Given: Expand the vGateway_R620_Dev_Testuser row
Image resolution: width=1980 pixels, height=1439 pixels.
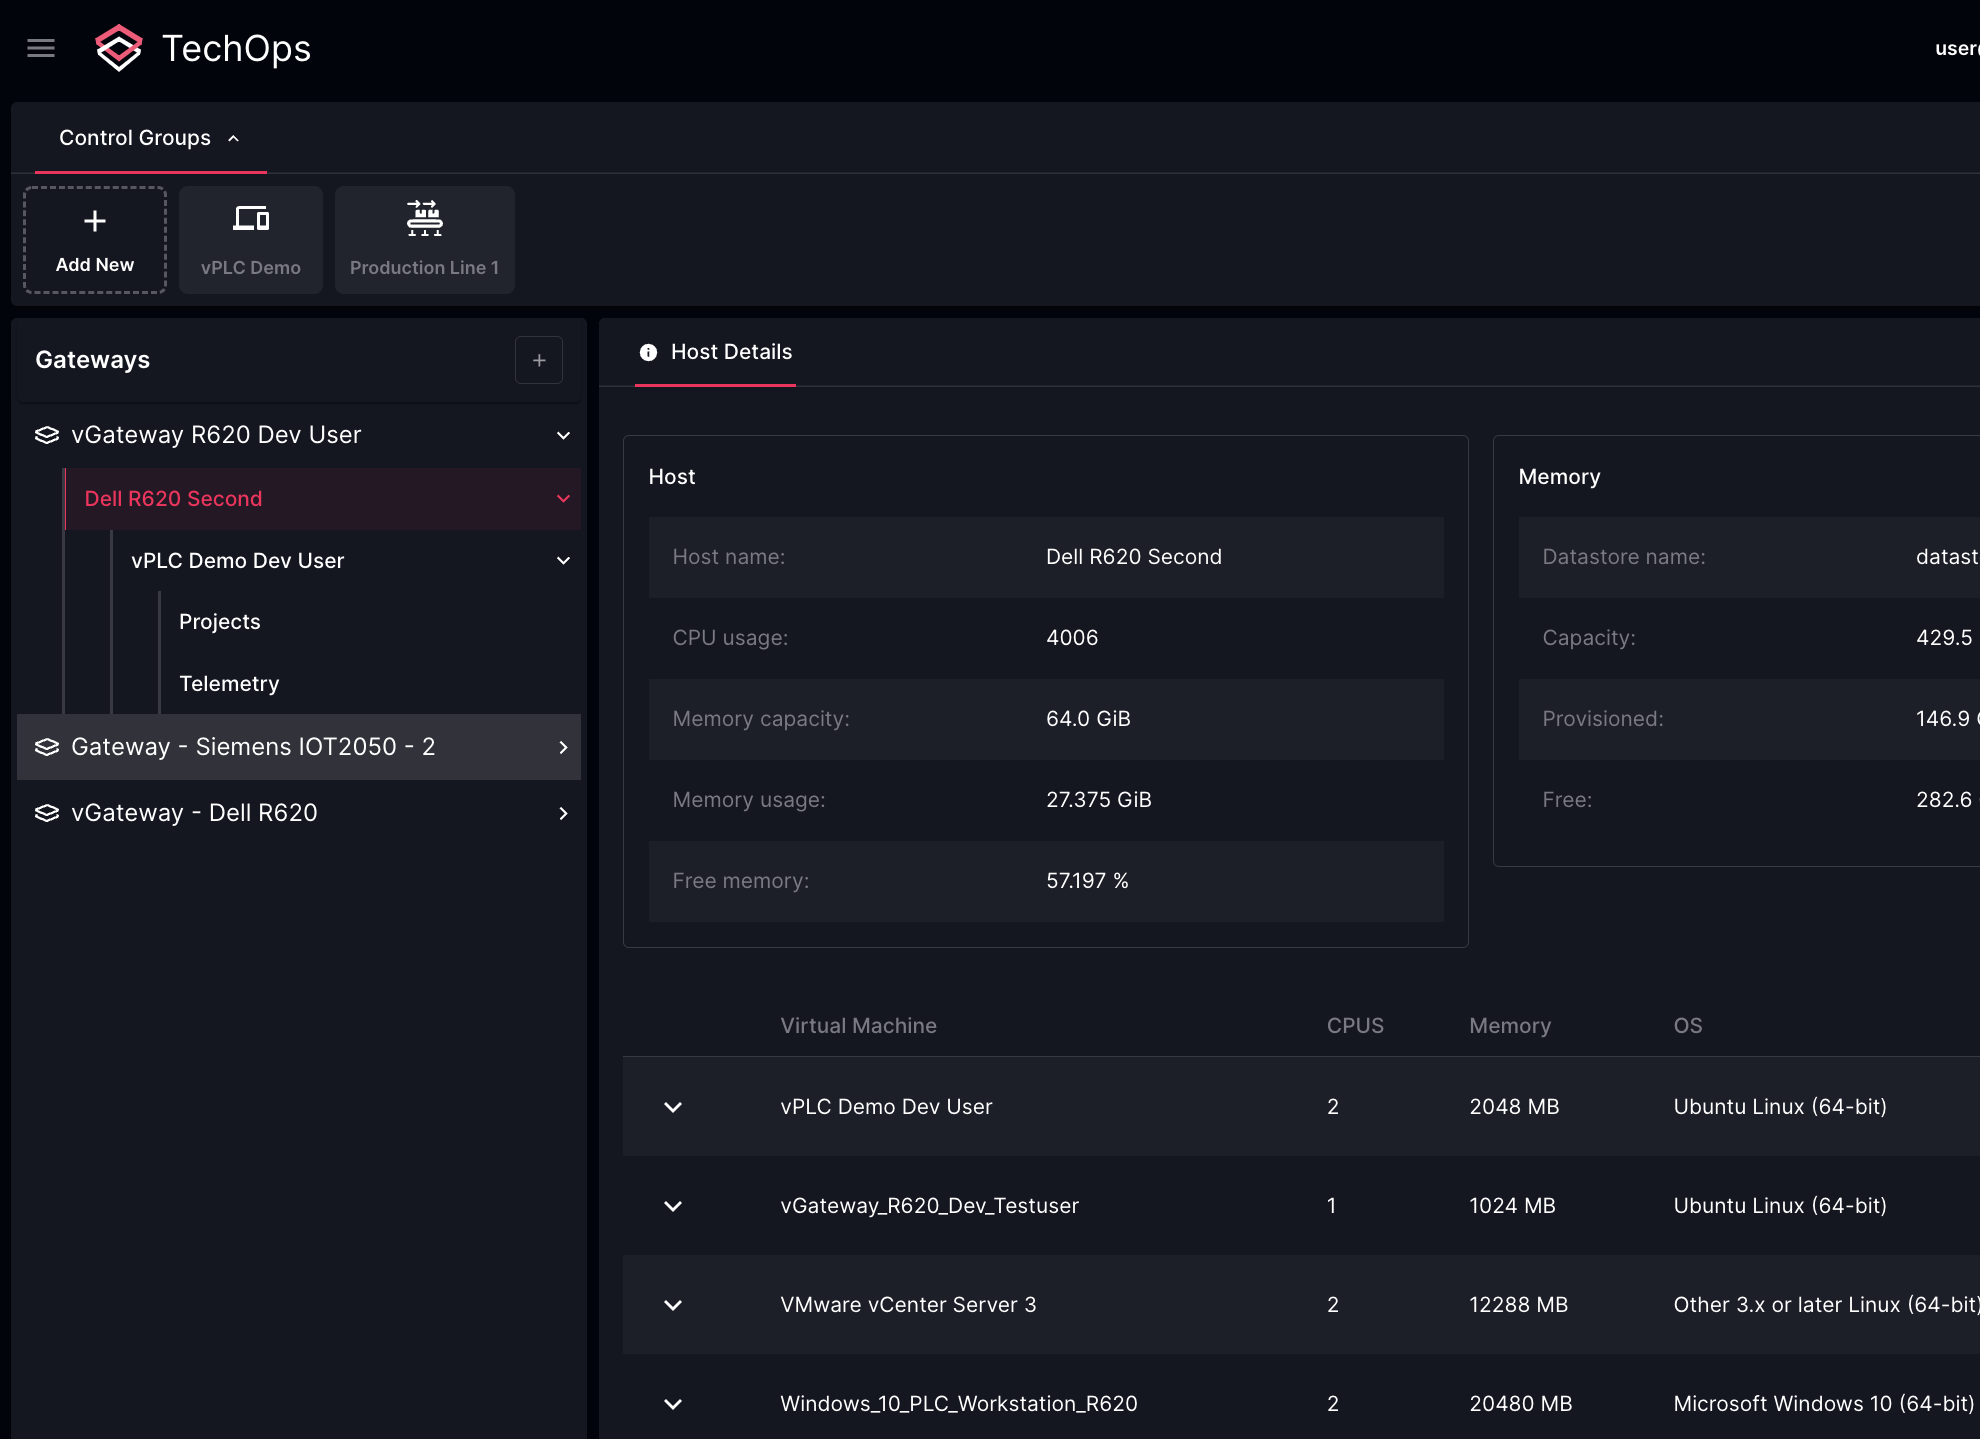Looking at the screenshot, I should tap(673, 1206).
